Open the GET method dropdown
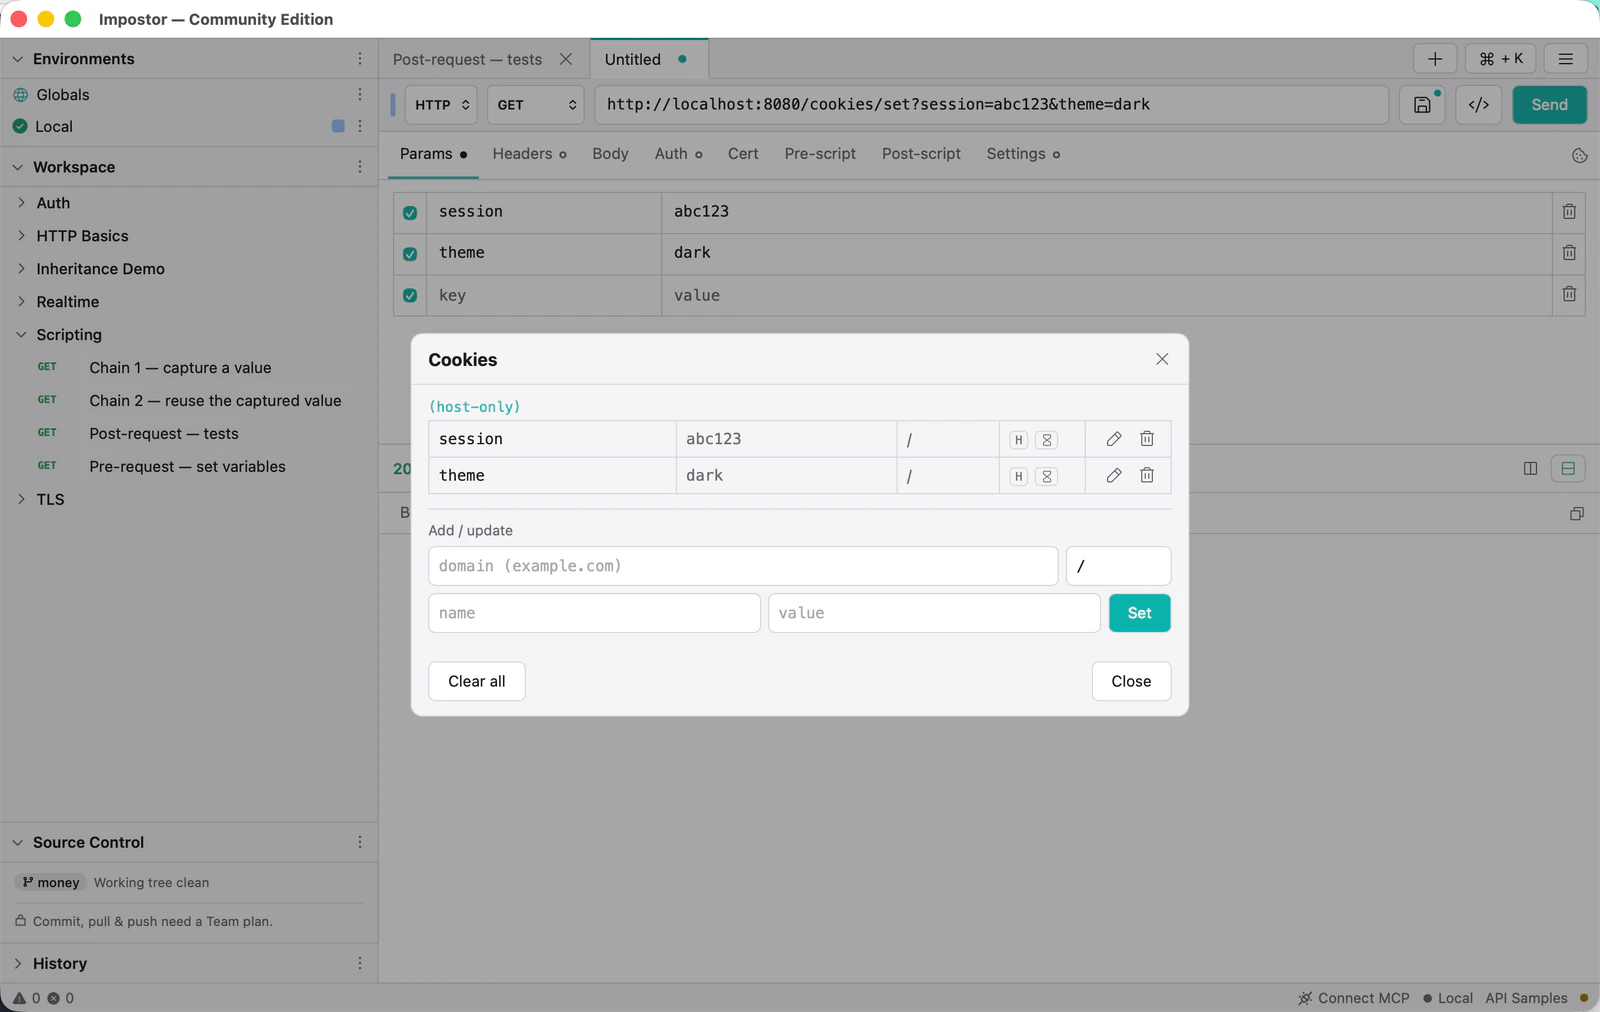Image resolution: width=1600 pixels, height=1012 pixels. point(536,105)
